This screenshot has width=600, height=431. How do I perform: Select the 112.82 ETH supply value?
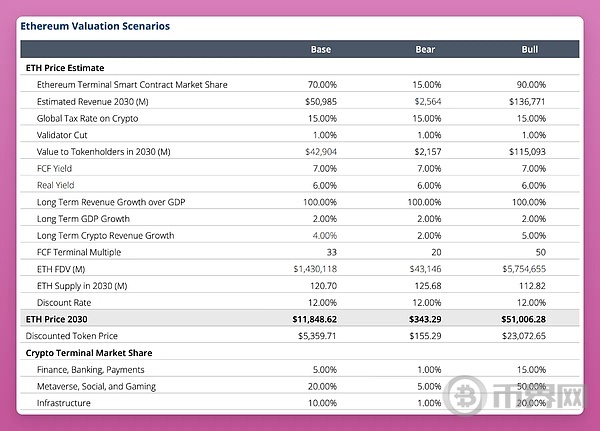pos(532,286)
